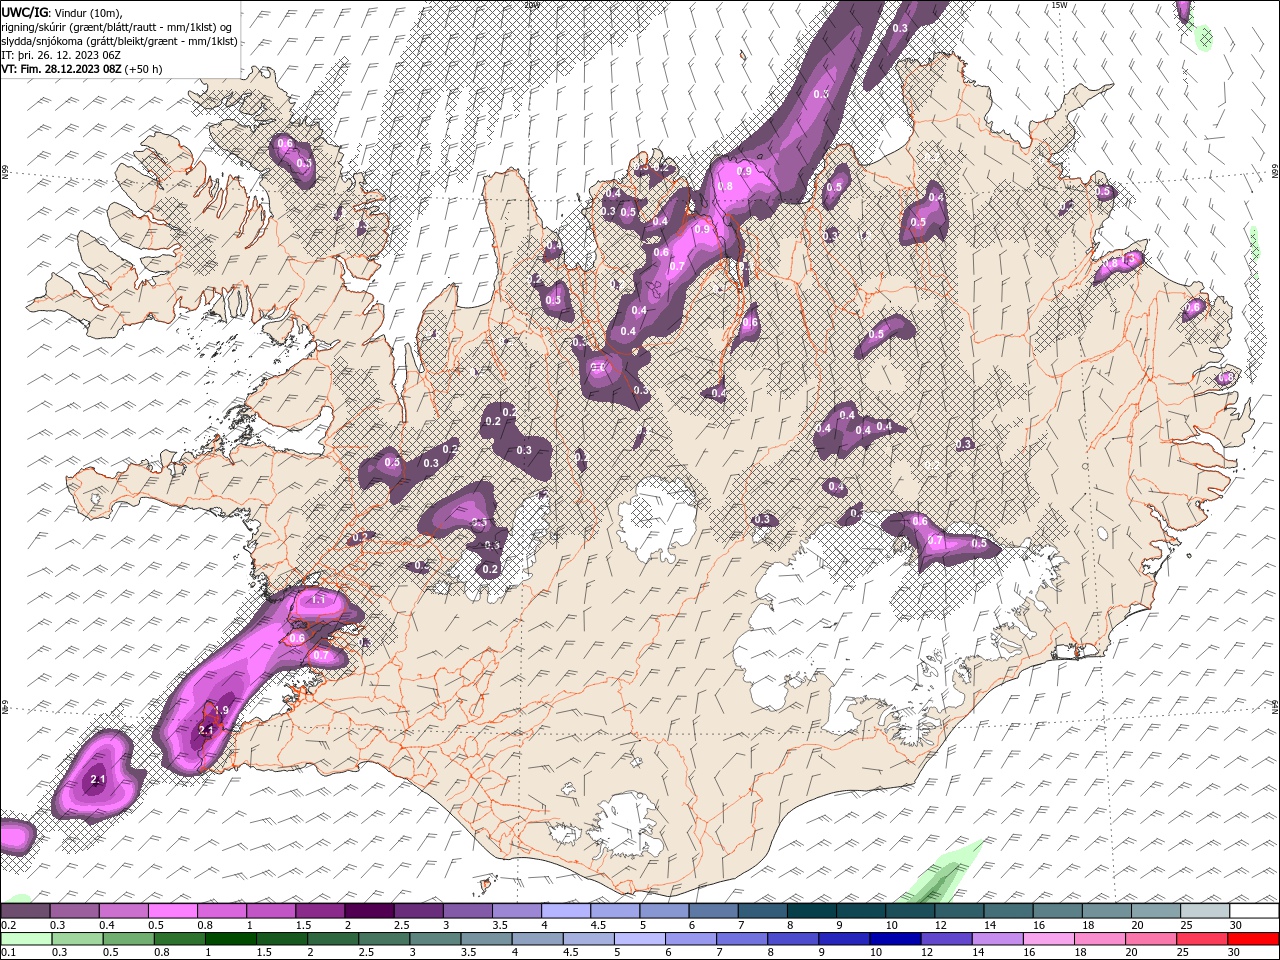Image resolution: width=1280 pixels, height=960 pixels.
Task: Click the '(+50 h)' forecast offset text
Action: click(144, 69)
